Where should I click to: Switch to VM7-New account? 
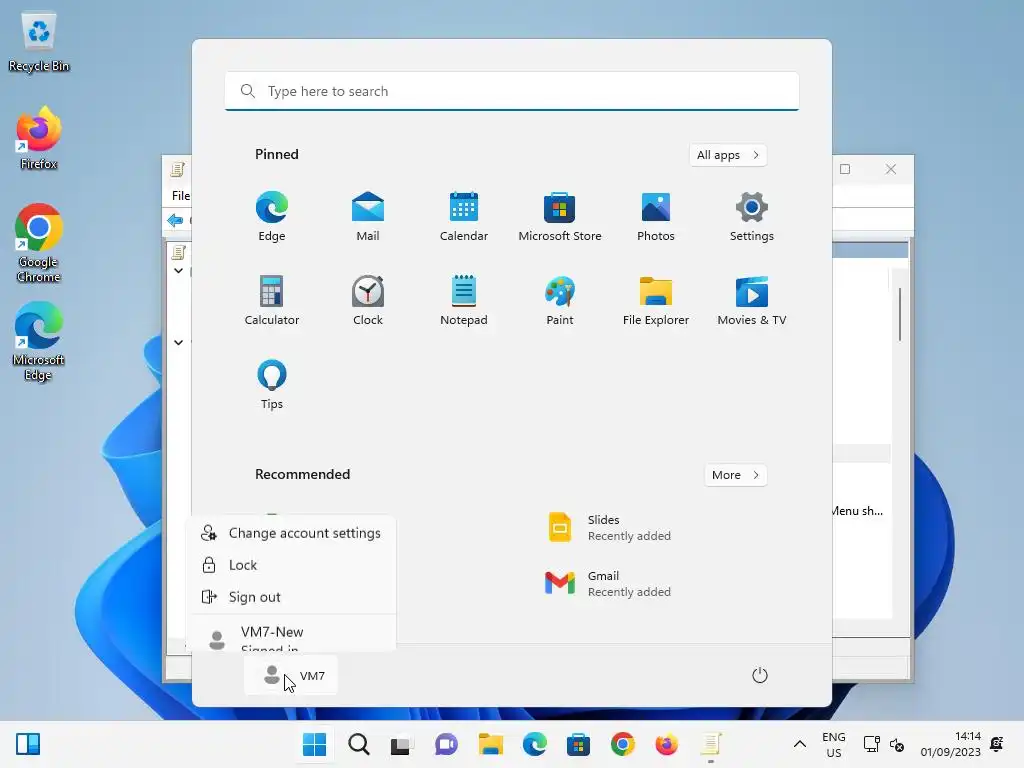click(291, 635)
